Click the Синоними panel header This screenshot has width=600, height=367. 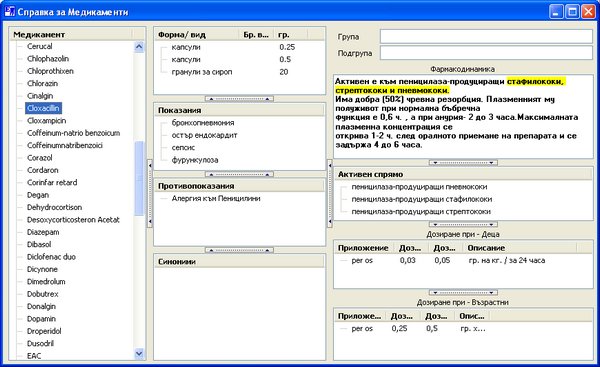tap(240, 262)
